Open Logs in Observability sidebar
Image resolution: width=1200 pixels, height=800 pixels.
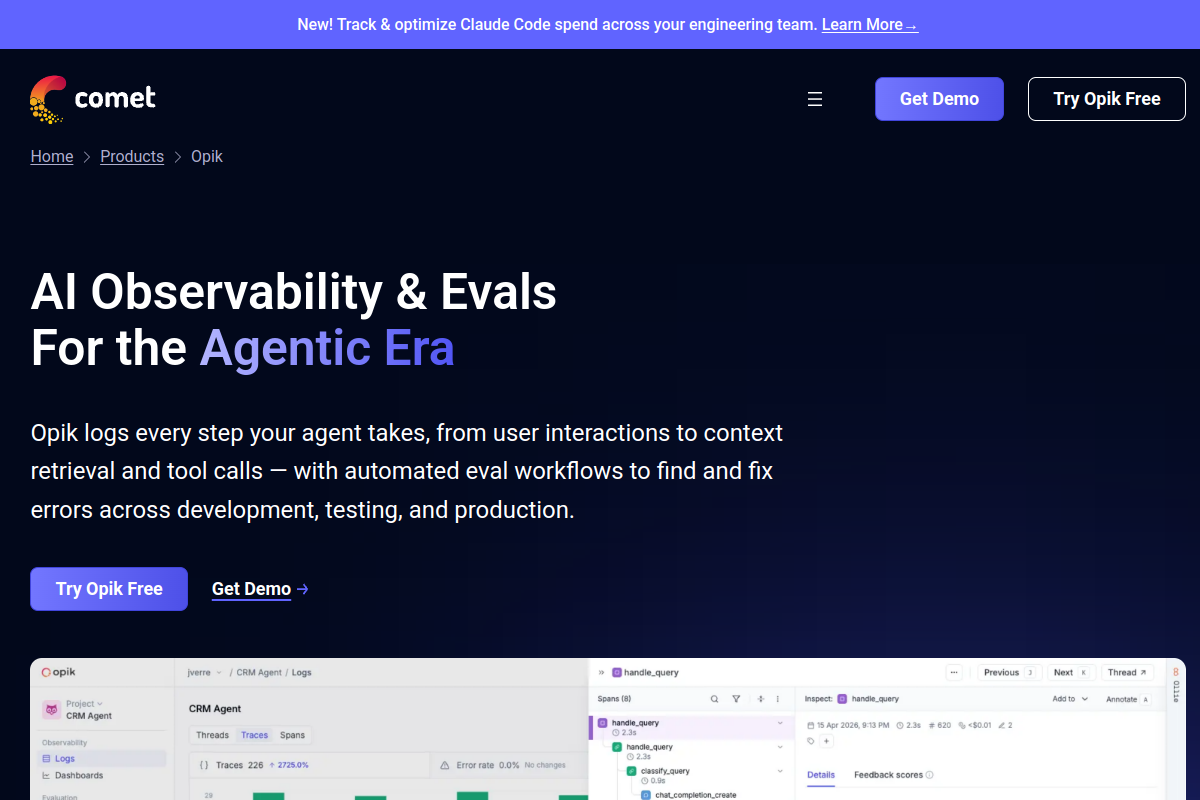click(x=103, y=759)
